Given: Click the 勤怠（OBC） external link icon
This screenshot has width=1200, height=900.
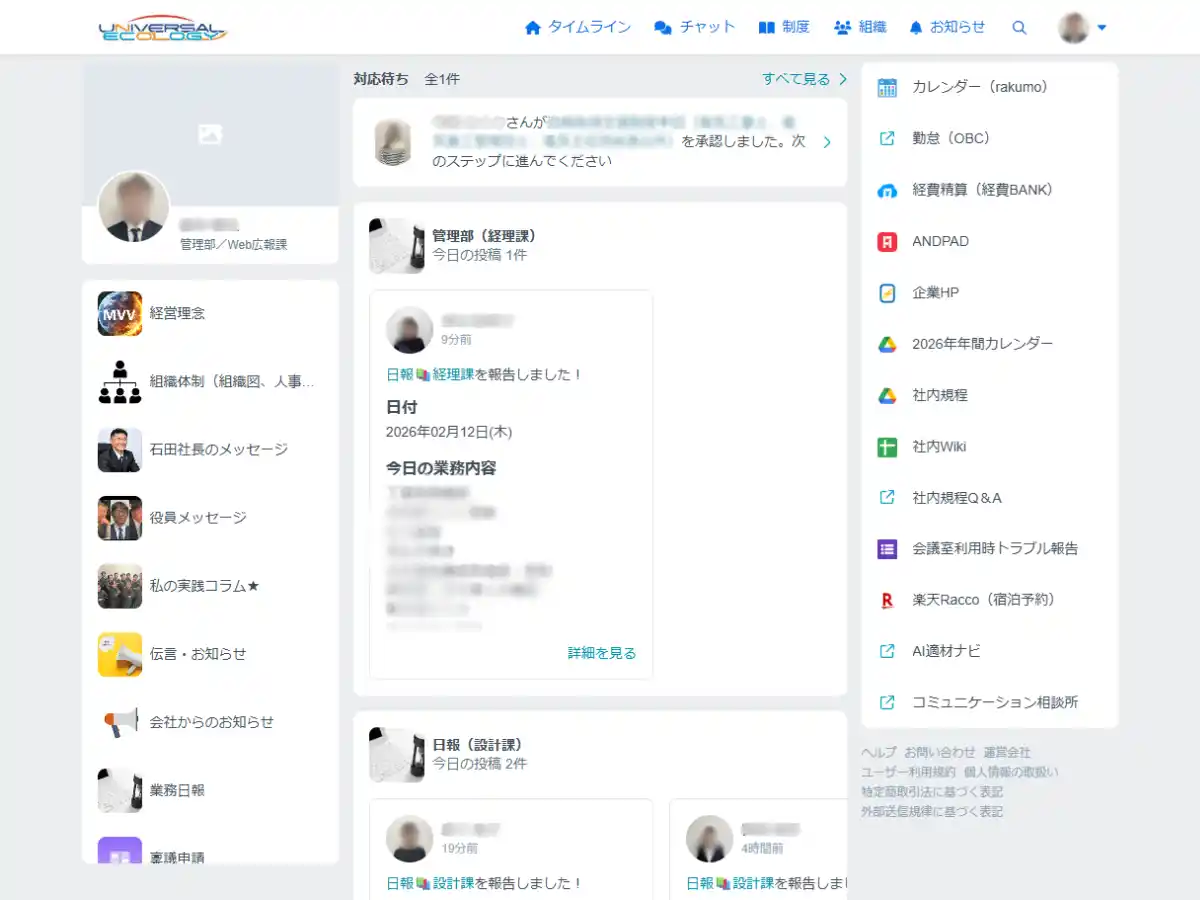Looking at the screenshot, I should pos(887,139).
